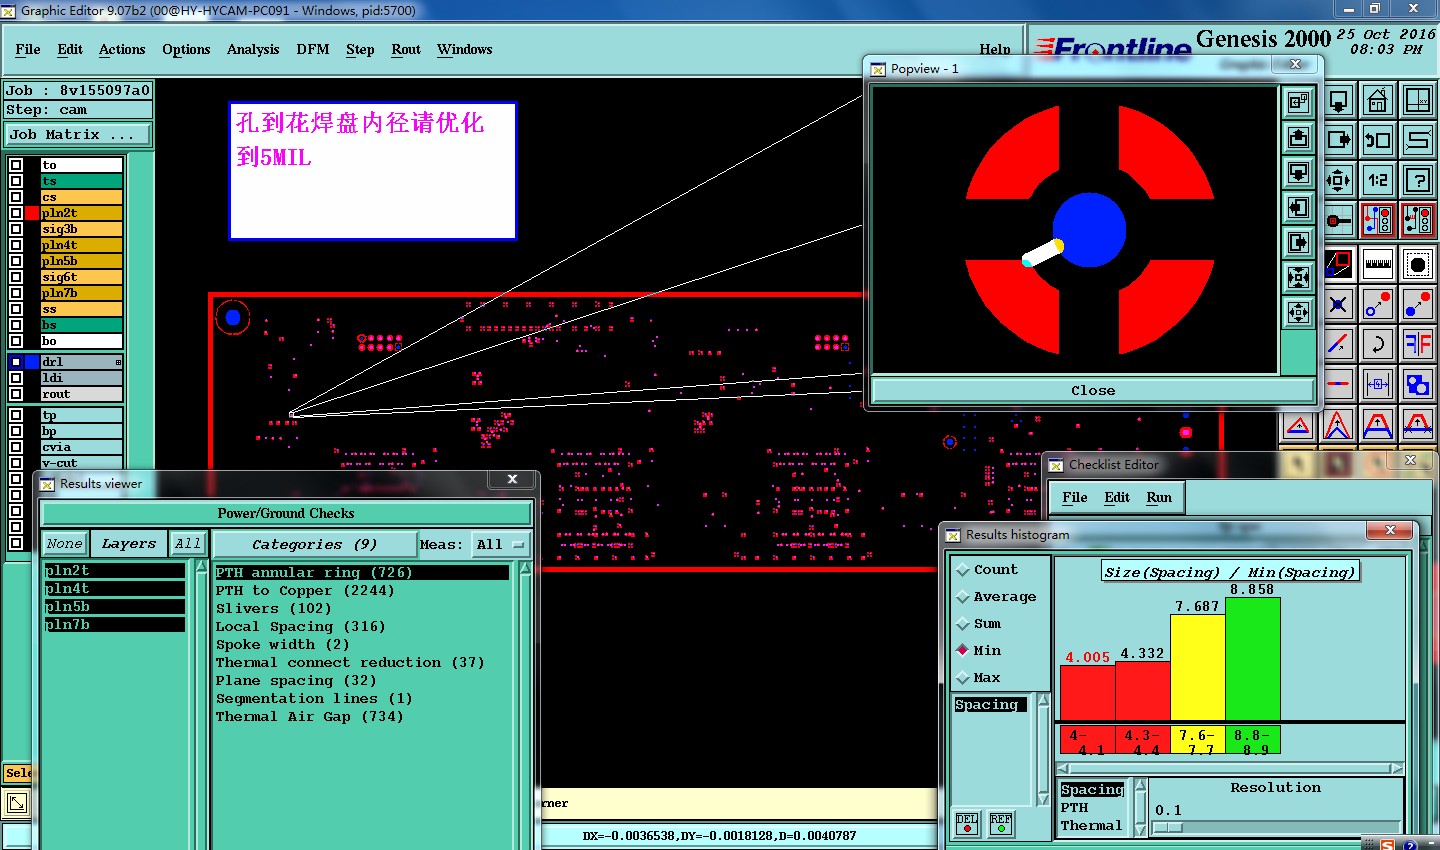Viewport: 1440px width, 850px height.
Task: Click the Popview zoom out arrows icon
Action: 1298,312
